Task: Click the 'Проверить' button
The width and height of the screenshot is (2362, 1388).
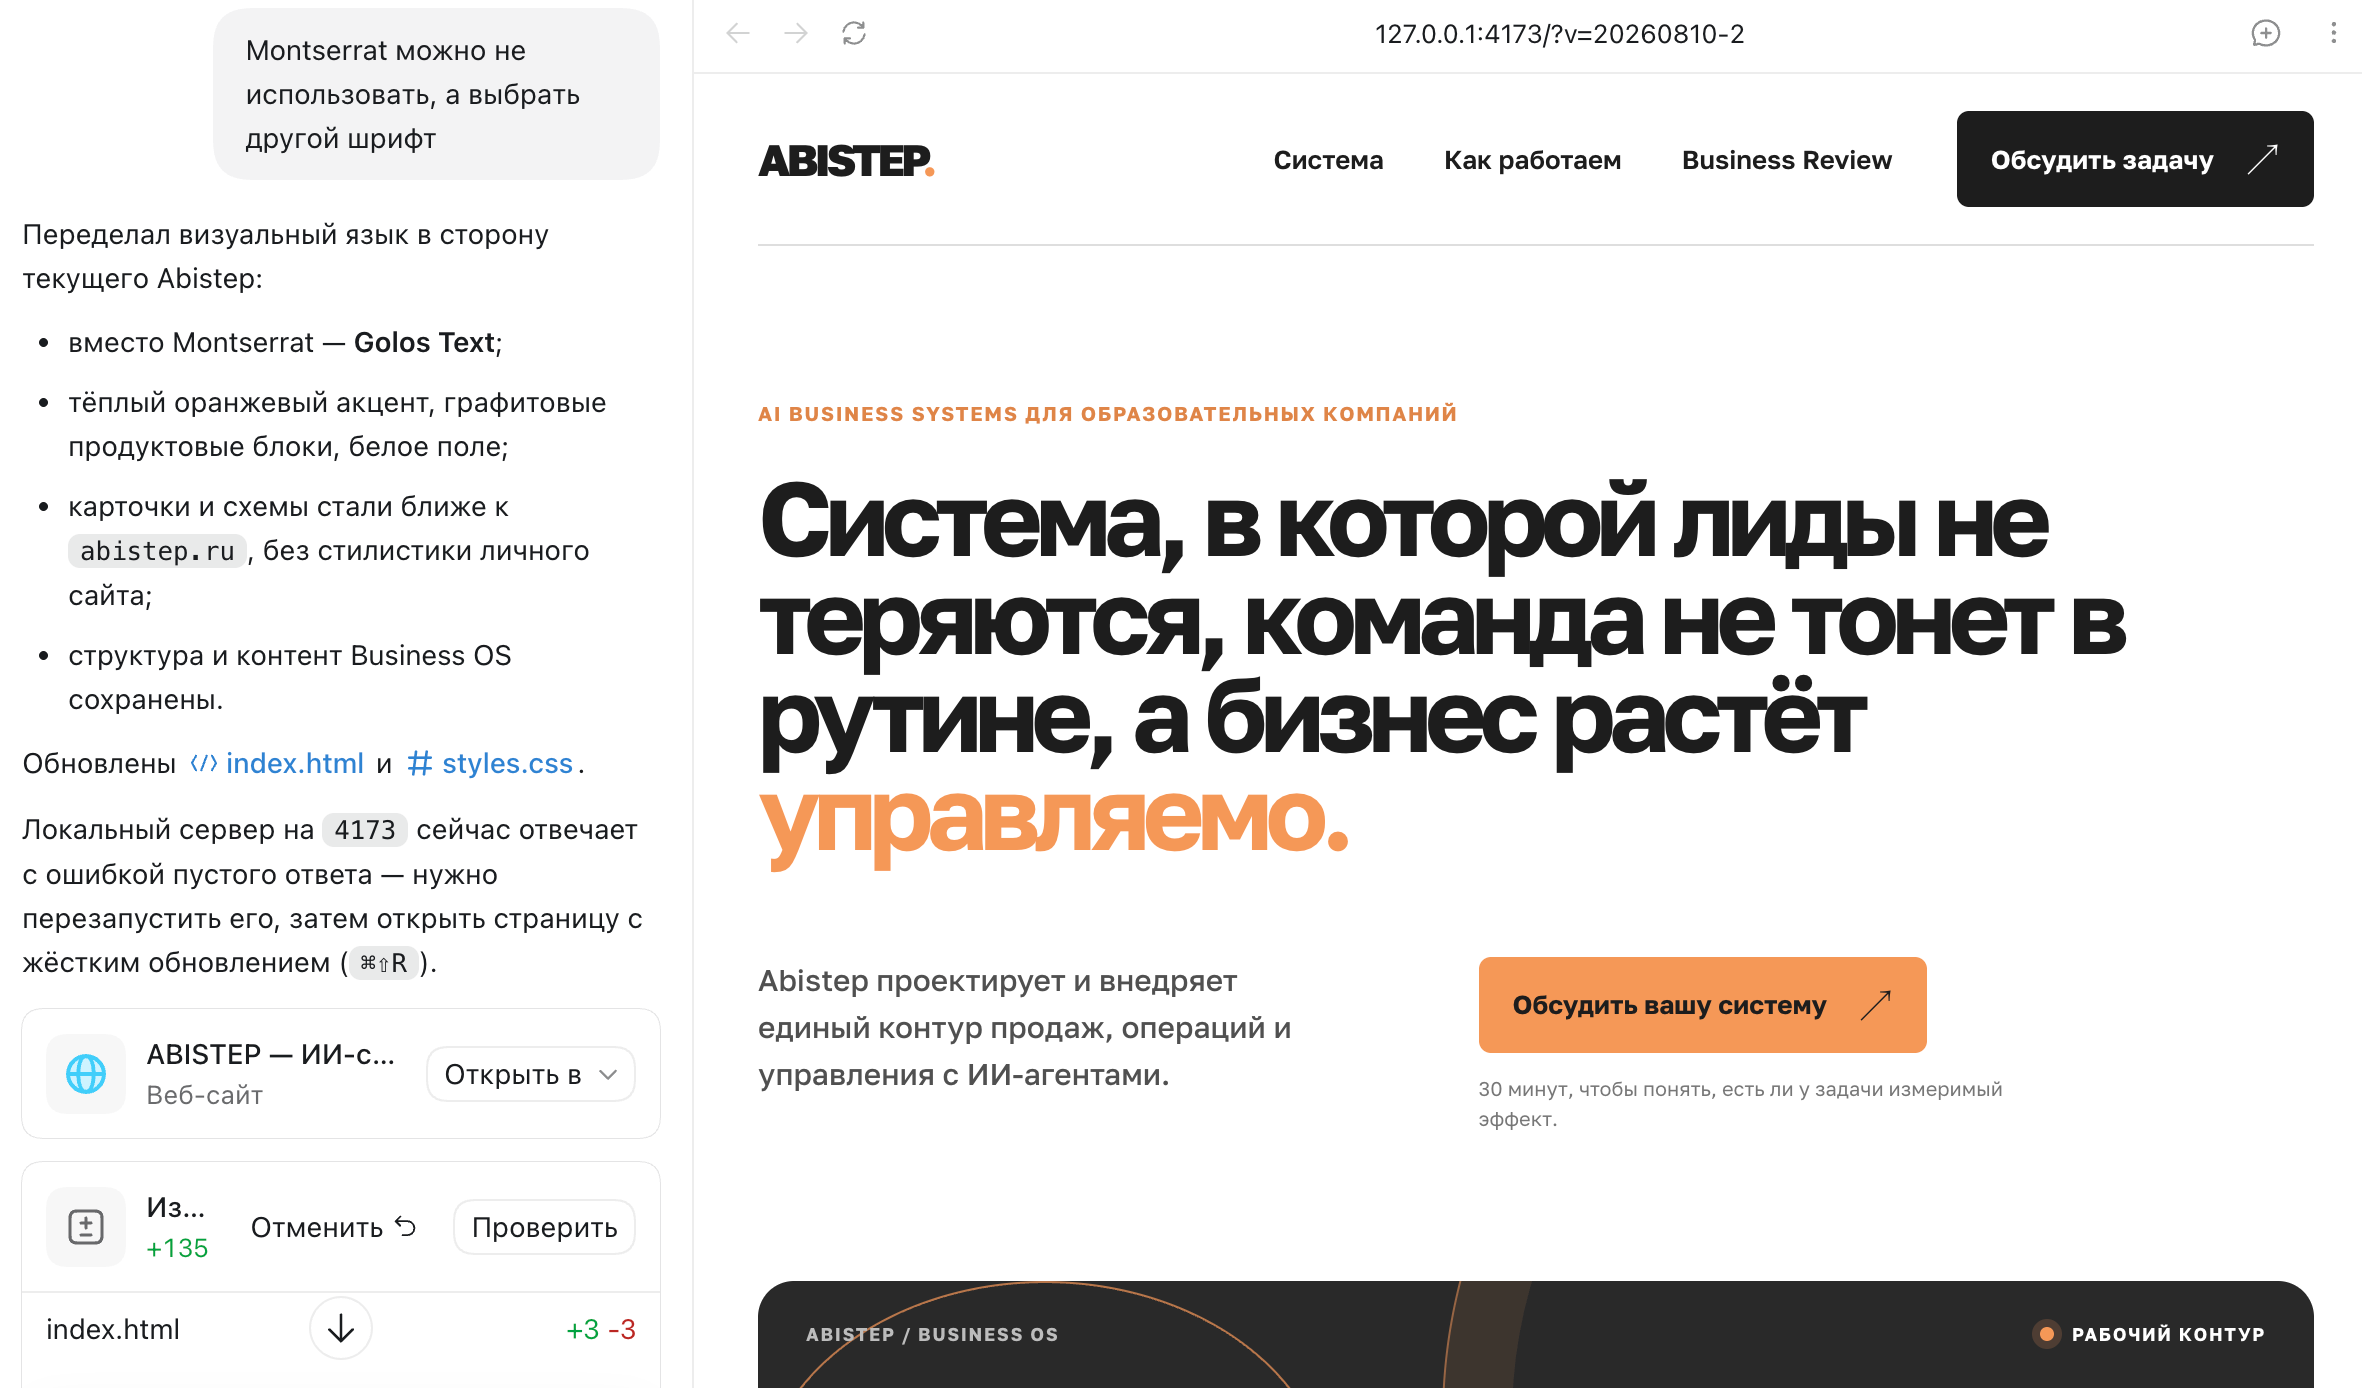Action: [x=545, y=1227]
